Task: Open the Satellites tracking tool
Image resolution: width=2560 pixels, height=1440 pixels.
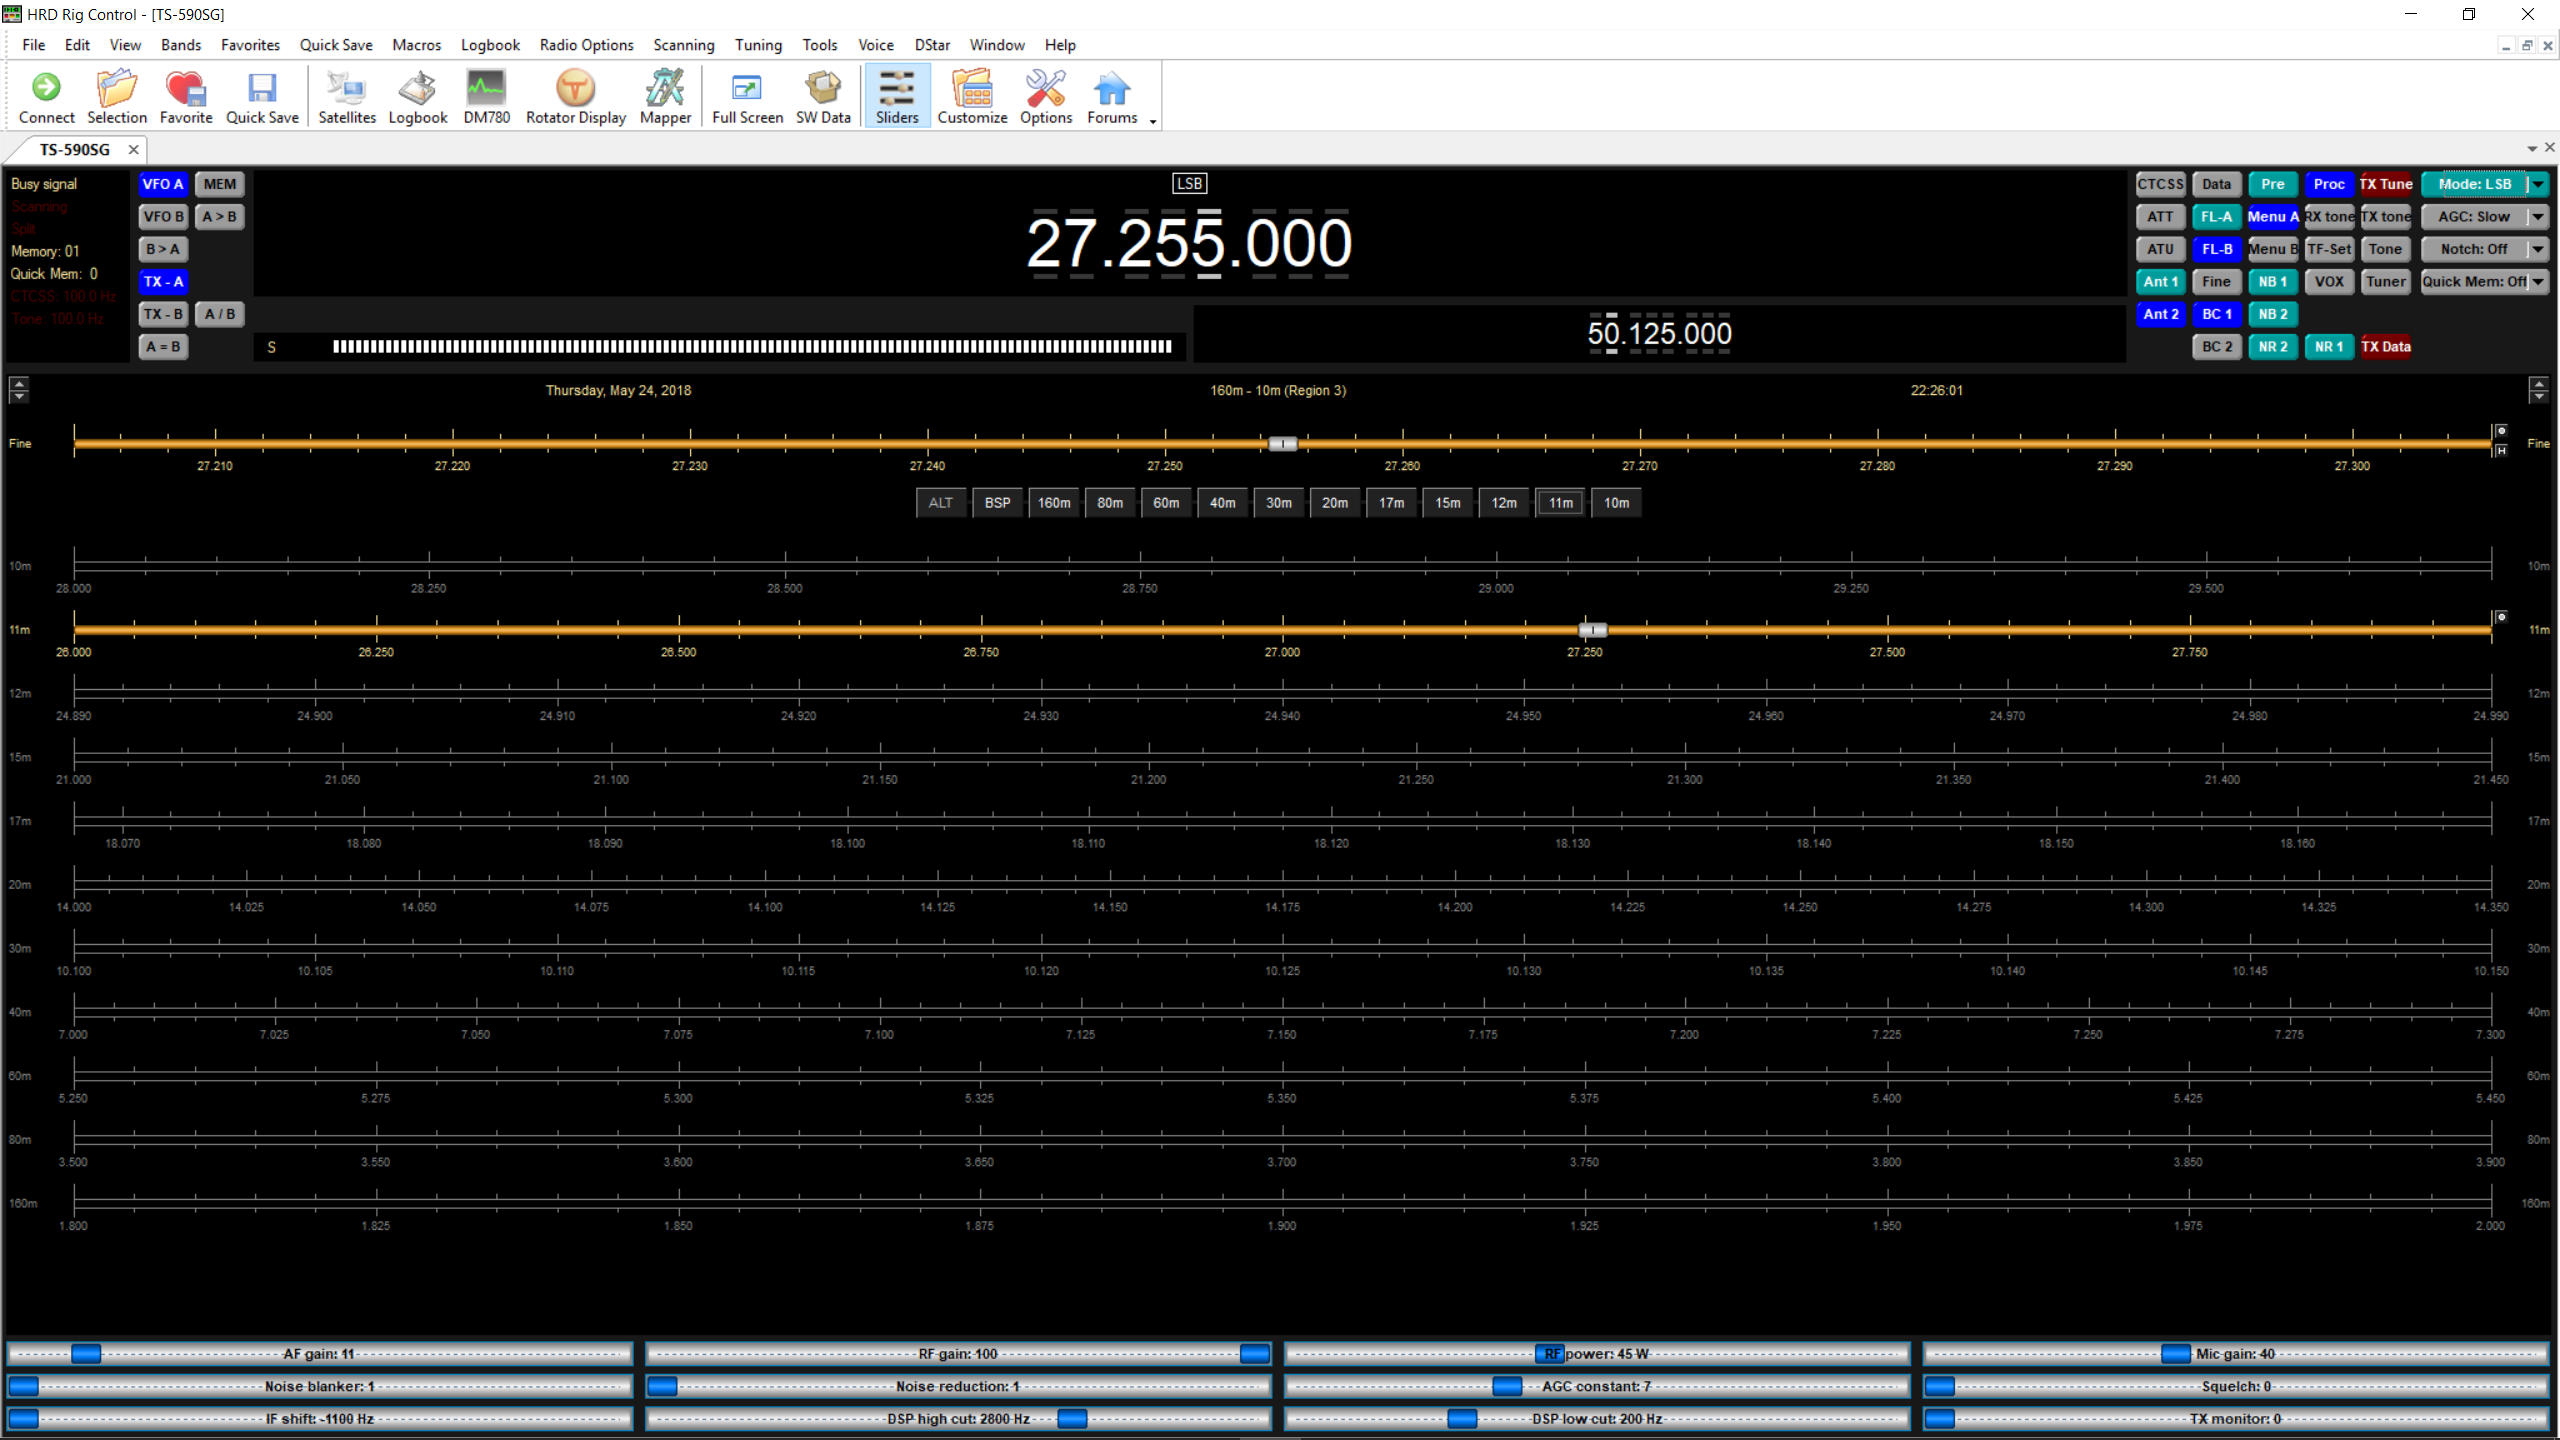Action: (x=346, y=95)
